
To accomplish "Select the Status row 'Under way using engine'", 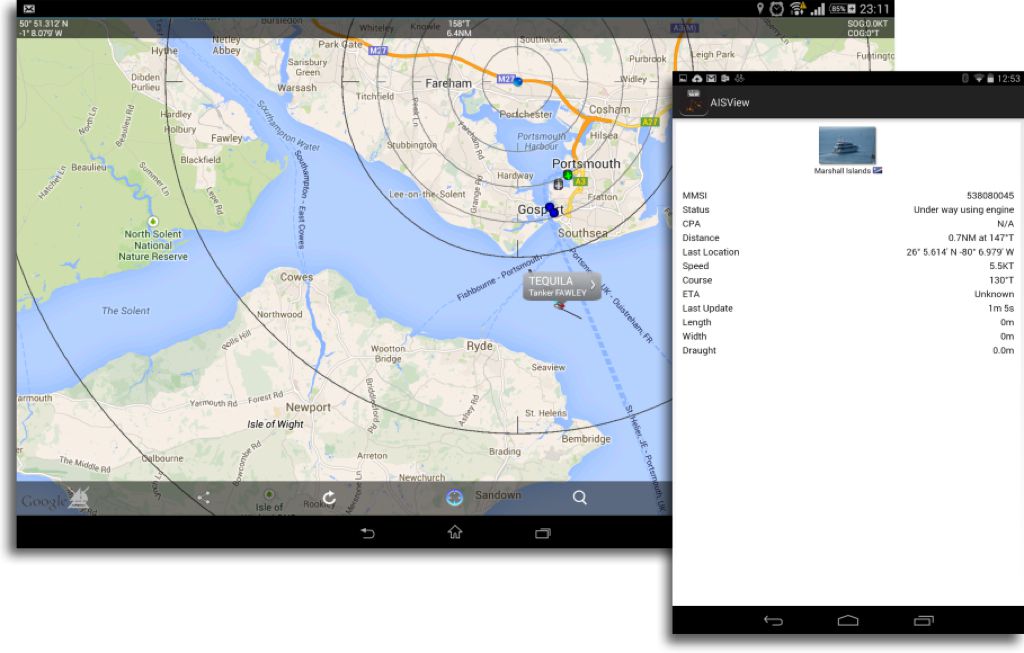I will coord(848,210).
